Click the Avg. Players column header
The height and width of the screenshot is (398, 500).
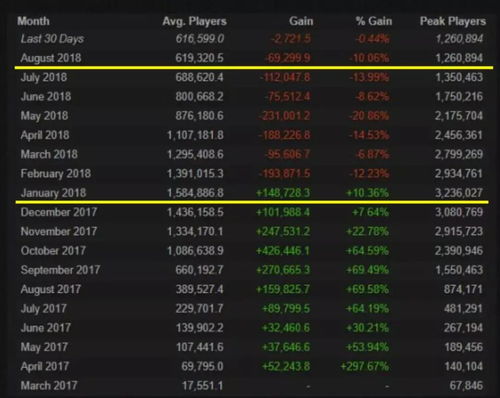coord(194,21)
